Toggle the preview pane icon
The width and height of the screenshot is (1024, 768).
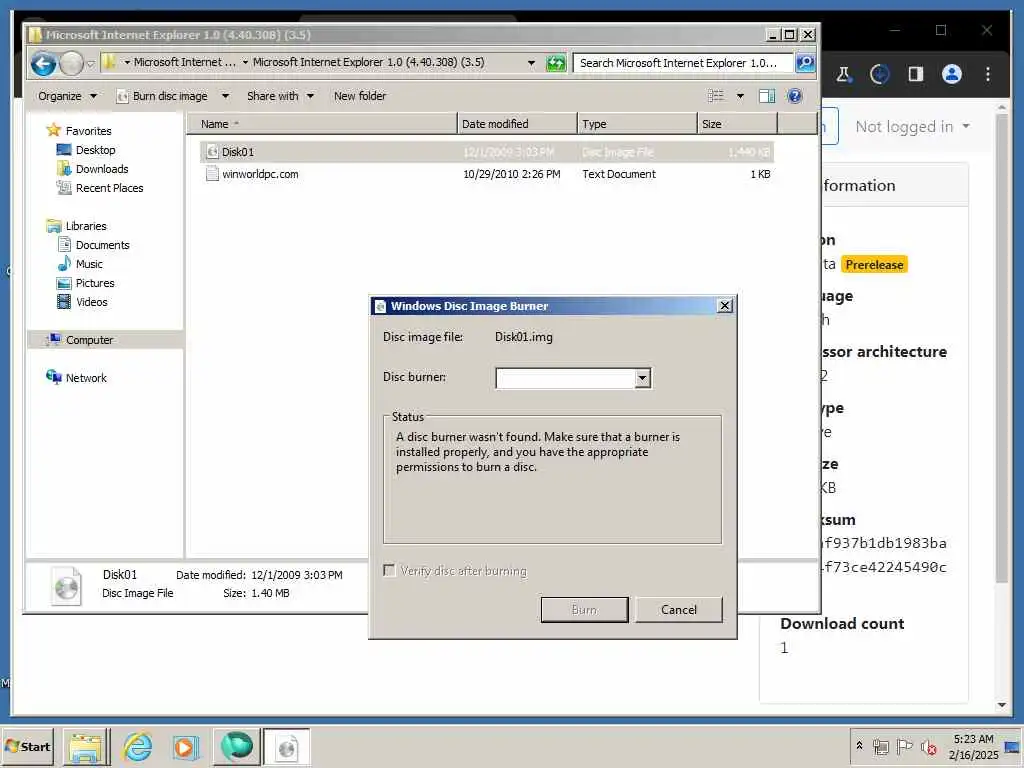(767, 96)
